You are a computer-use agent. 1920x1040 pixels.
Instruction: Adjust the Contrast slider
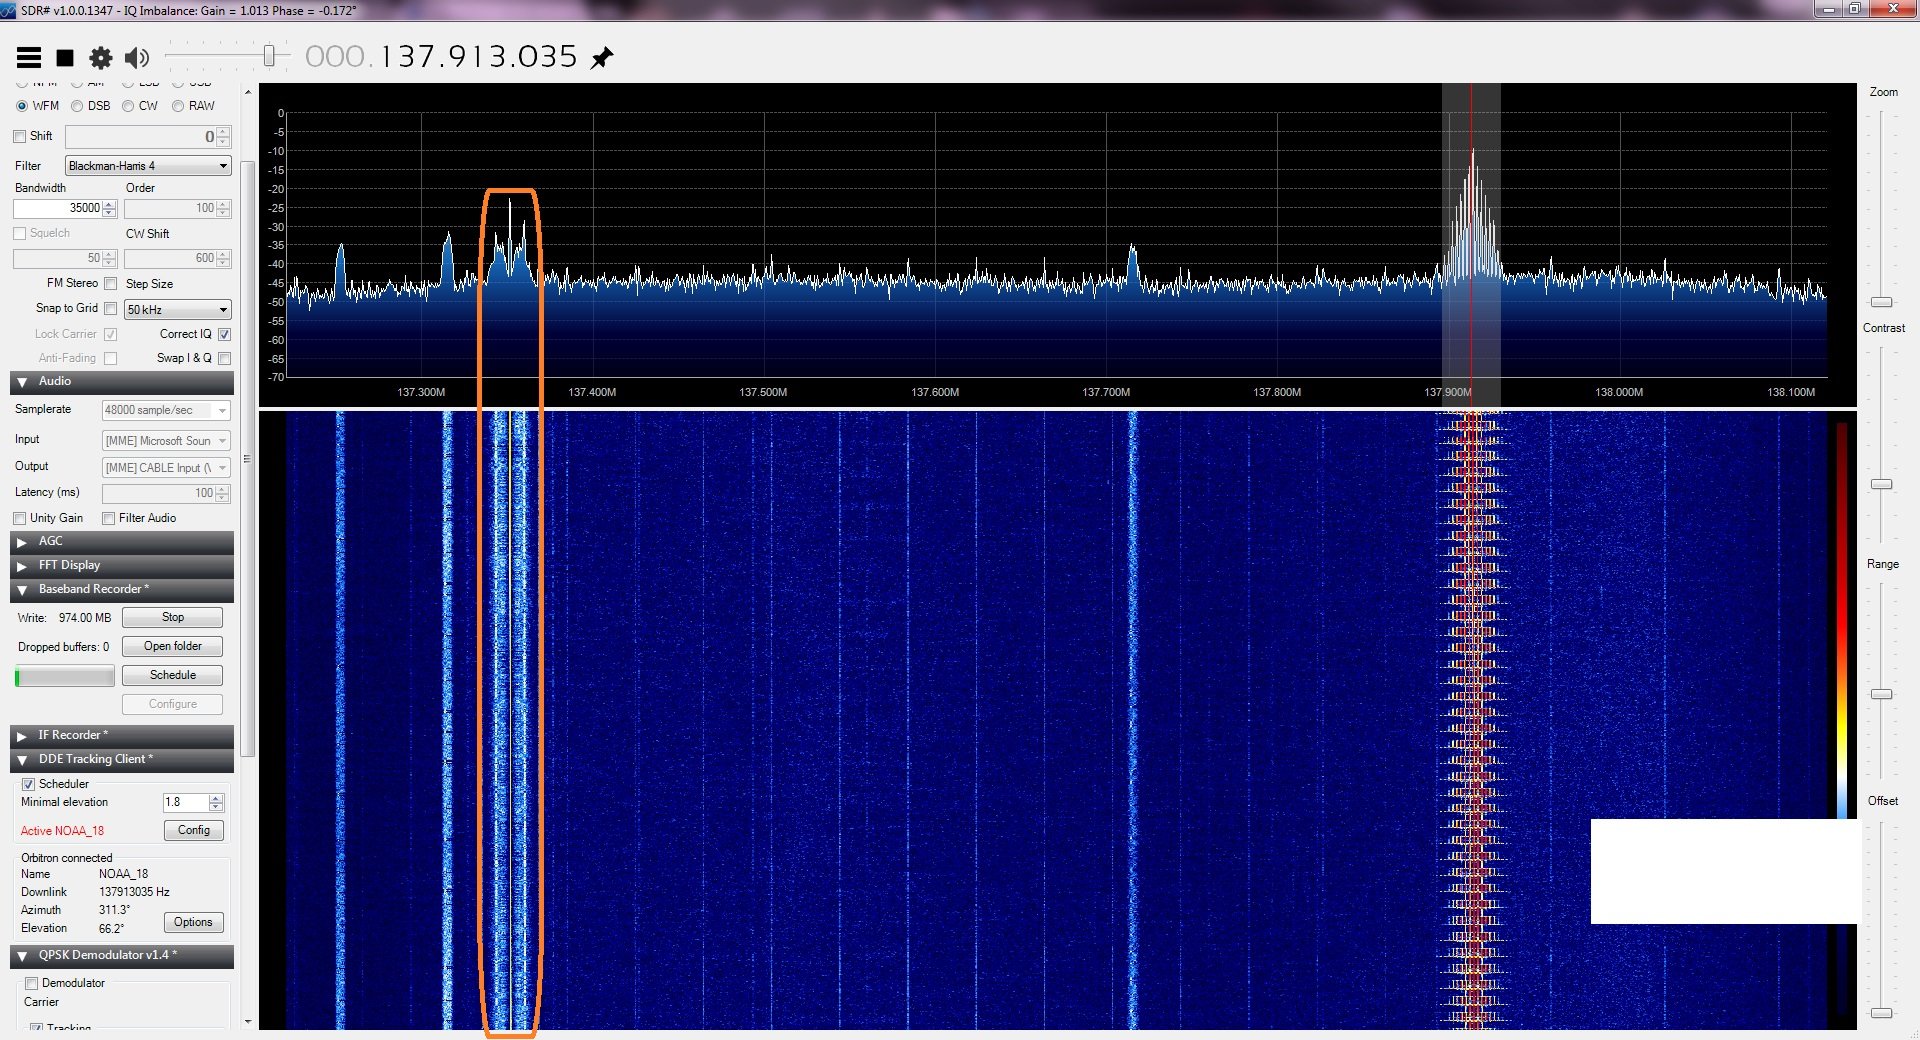(1882, 484)
